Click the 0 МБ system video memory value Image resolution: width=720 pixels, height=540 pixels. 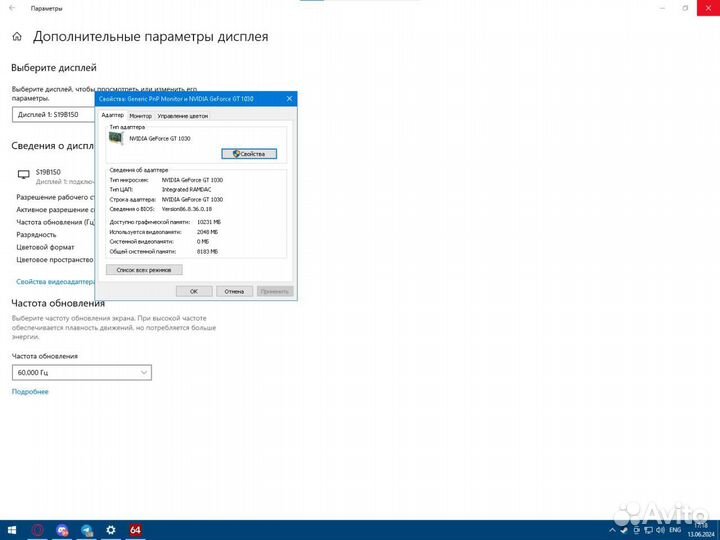pyautogui.click(x=202, y=242)
